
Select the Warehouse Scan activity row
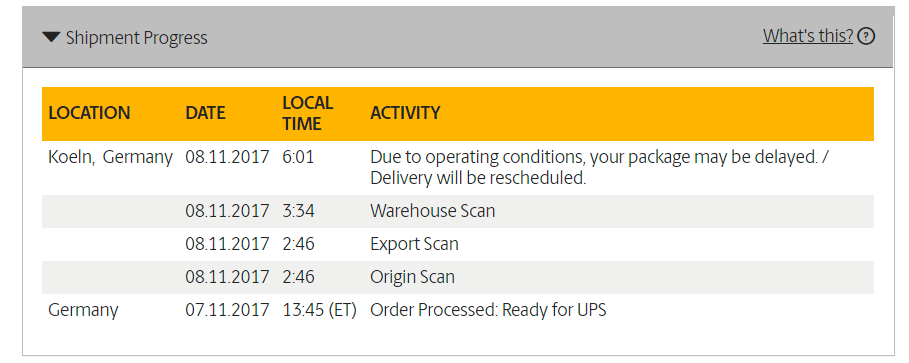(x=457, y=211)
